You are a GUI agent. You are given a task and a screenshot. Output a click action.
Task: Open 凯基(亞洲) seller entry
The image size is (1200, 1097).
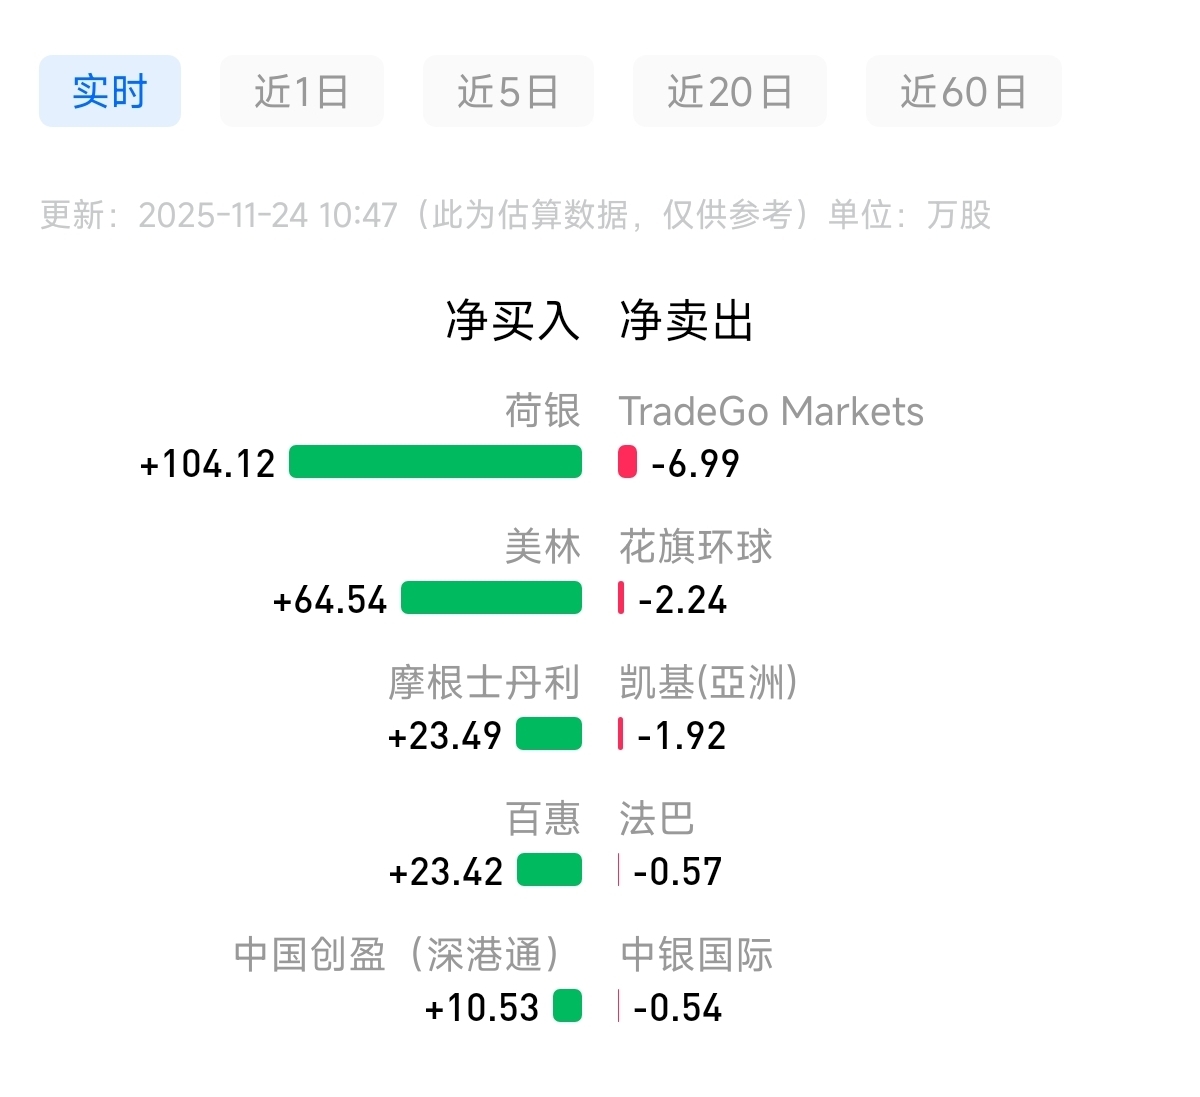[x=708, y=683]
